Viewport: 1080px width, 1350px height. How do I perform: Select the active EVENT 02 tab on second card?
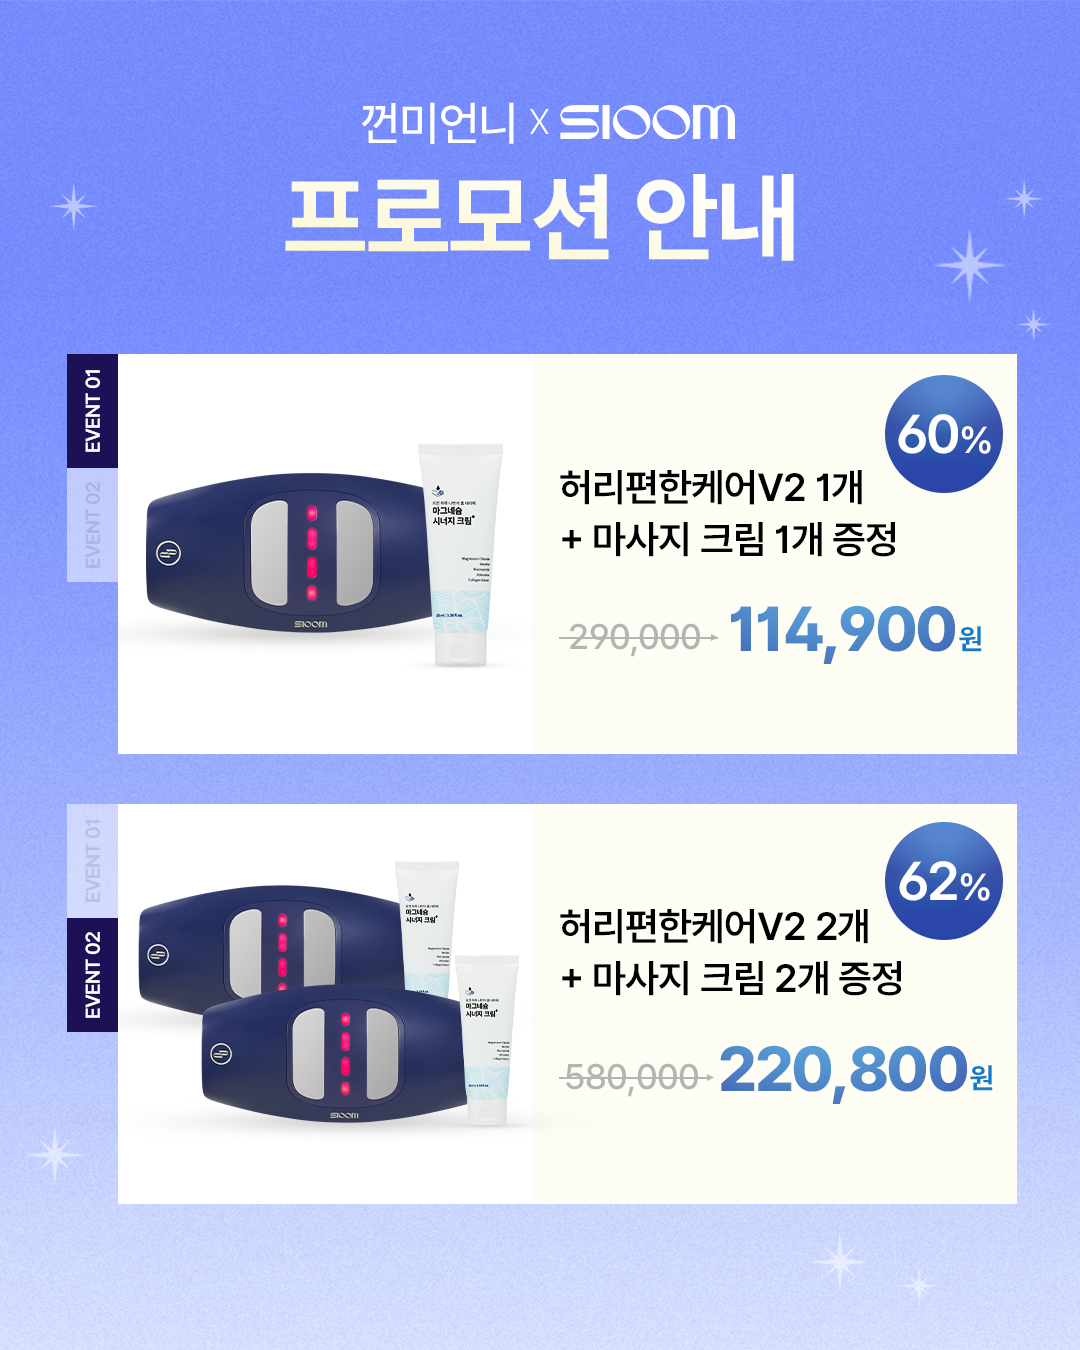click(92, 975)
